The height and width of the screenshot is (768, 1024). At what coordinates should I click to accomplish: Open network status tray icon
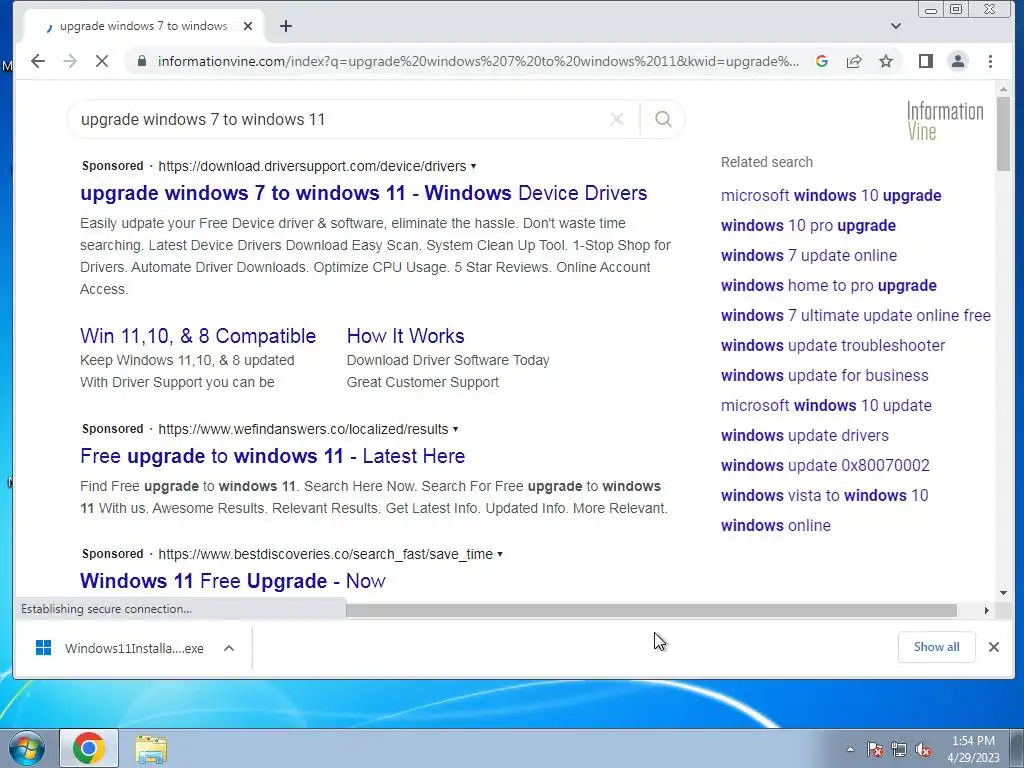[899, 749]
